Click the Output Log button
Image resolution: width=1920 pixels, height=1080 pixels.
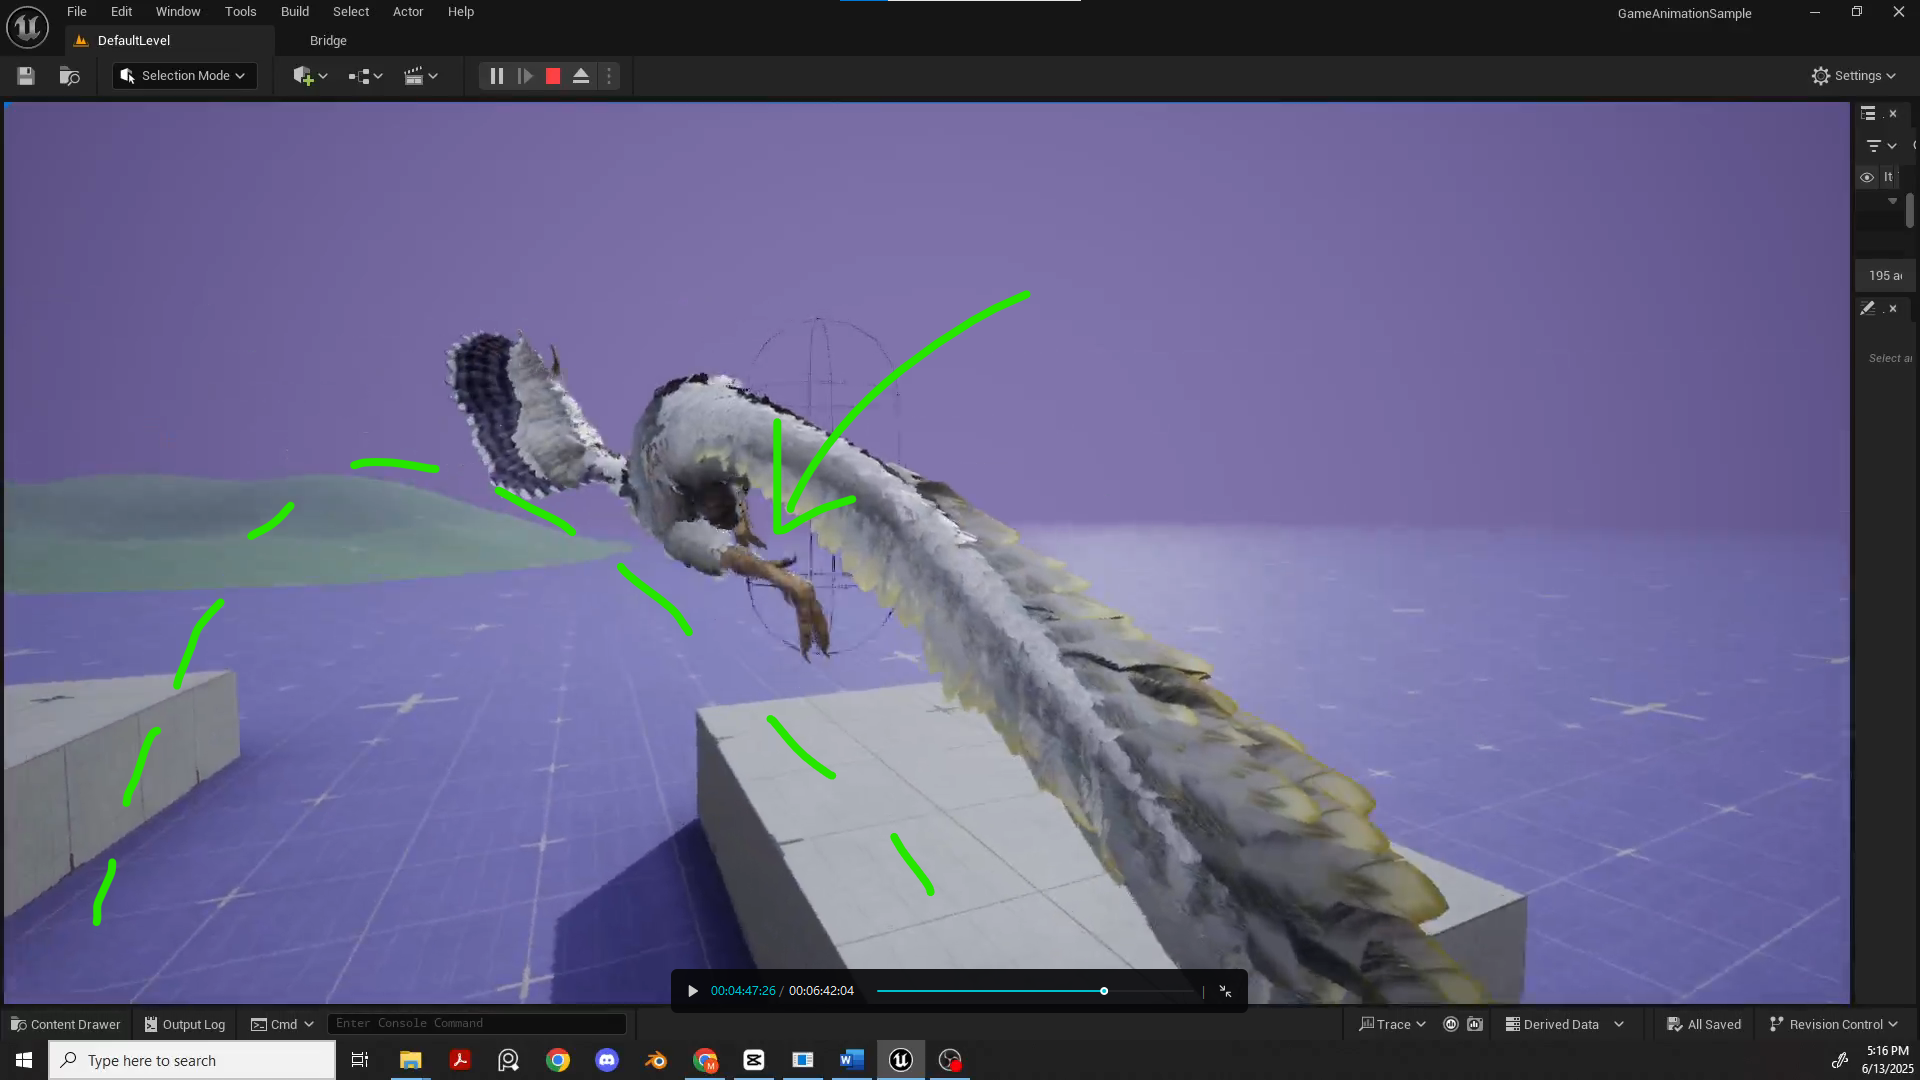185,1024
